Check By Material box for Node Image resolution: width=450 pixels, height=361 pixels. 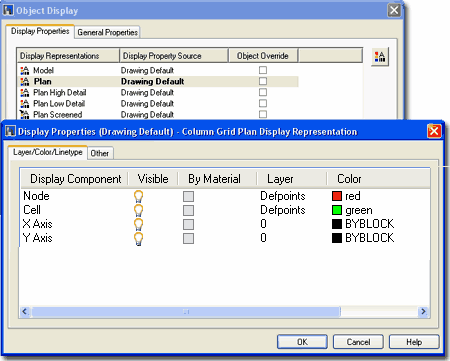(x=188, y=196)
